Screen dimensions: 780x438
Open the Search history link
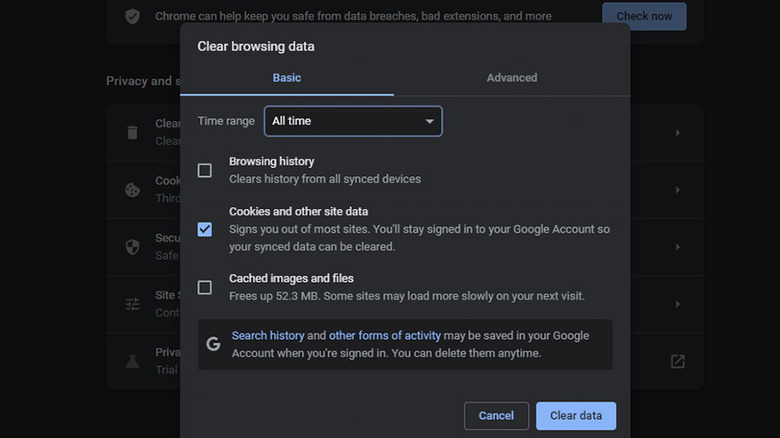pos(267,336)
